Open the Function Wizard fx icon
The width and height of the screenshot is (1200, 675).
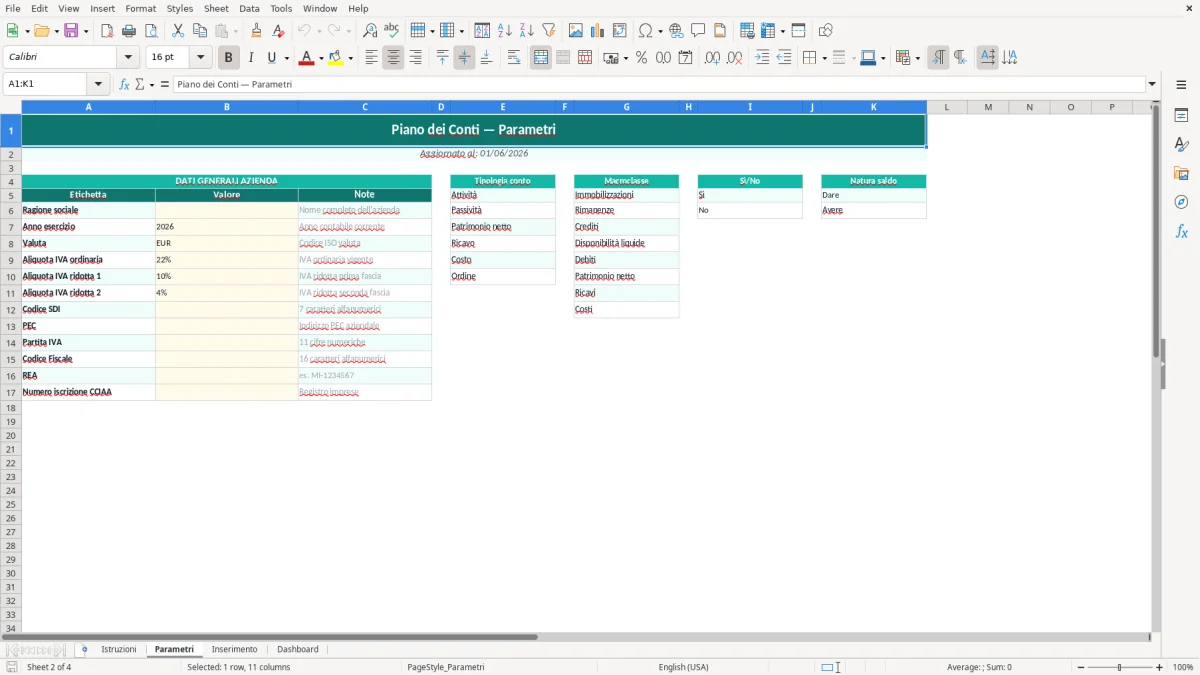tap(124, 84)
